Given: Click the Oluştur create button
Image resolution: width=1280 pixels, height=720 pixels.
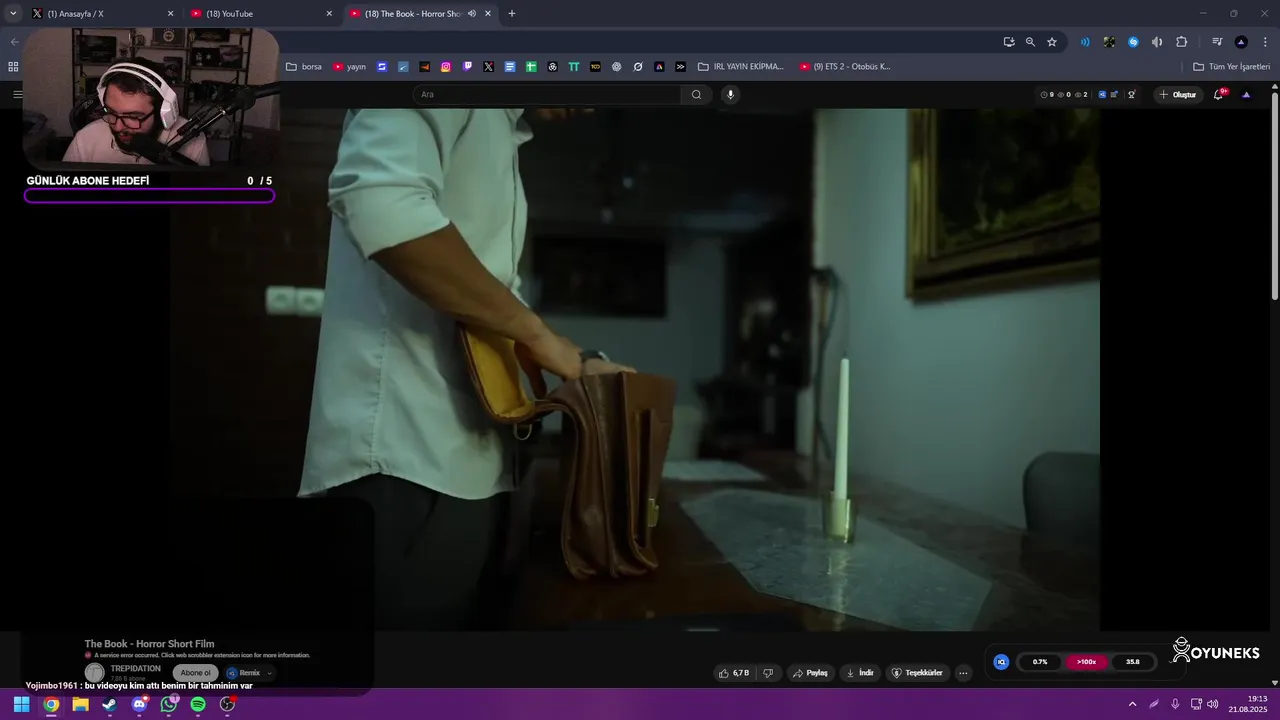Looking at the screenshot, I should click(1178, 94).
